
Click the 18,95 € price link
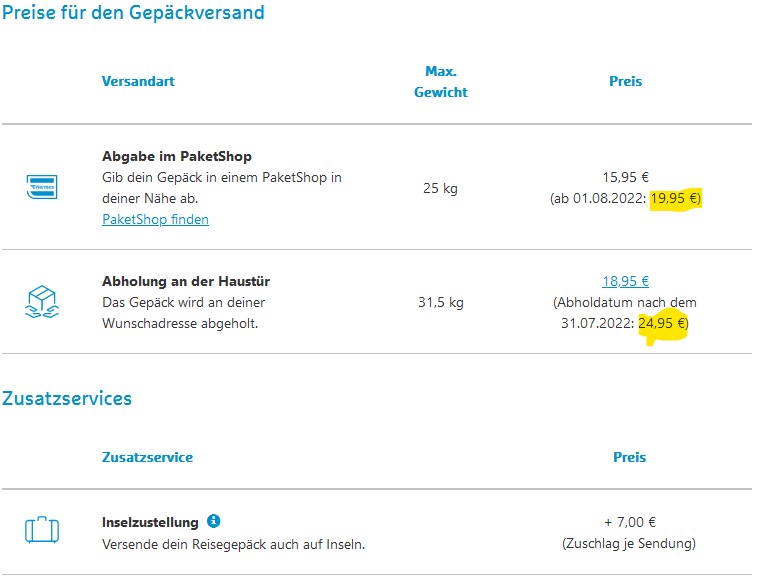[625, 281]
